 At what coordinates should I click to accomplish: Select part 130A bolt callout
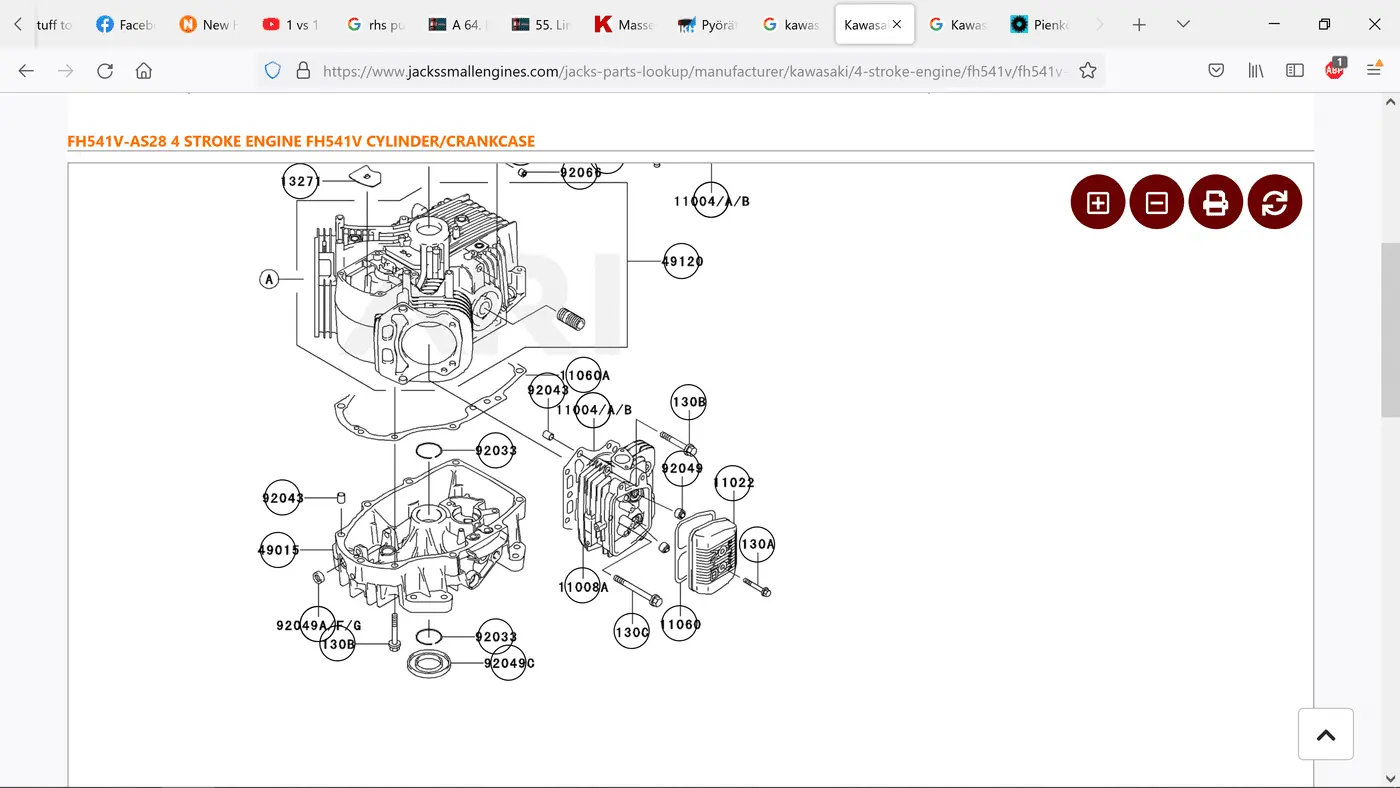click(757, 545)
